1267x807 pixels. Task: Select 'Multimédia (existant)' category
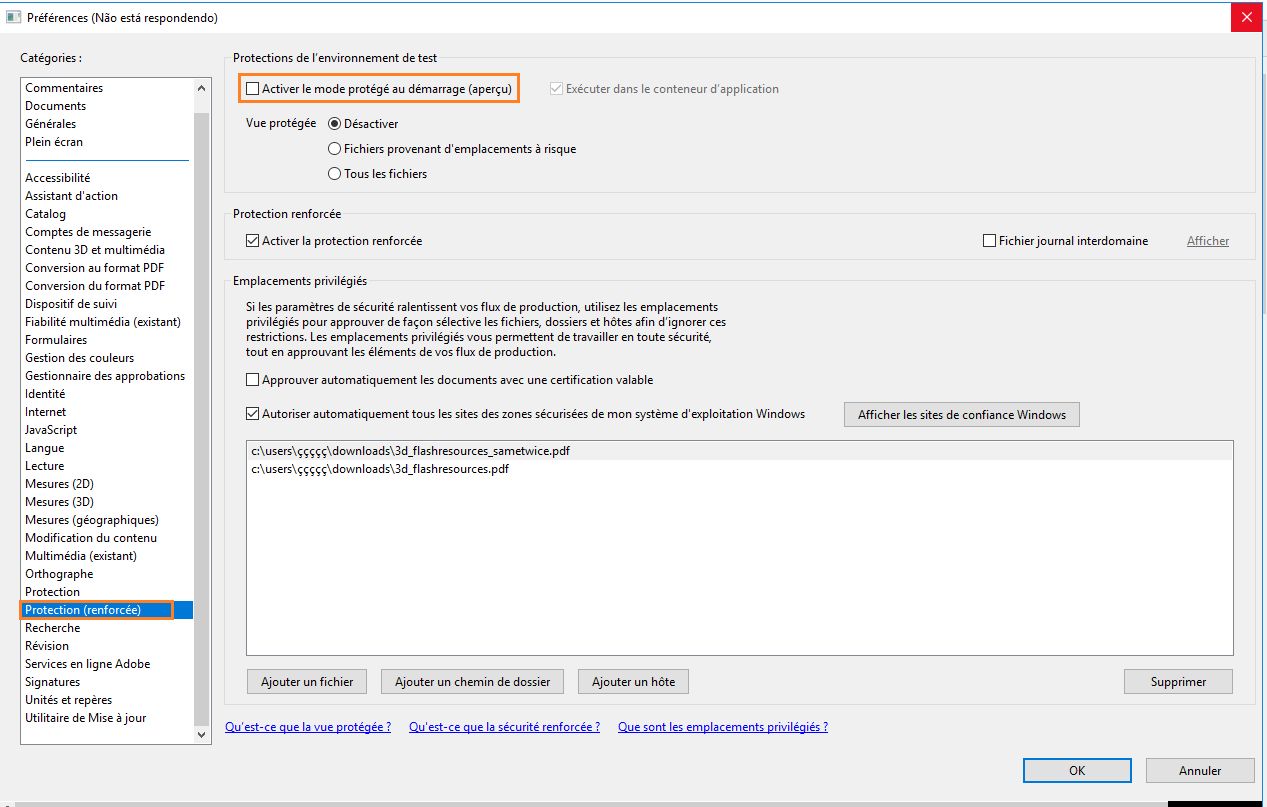81,556
